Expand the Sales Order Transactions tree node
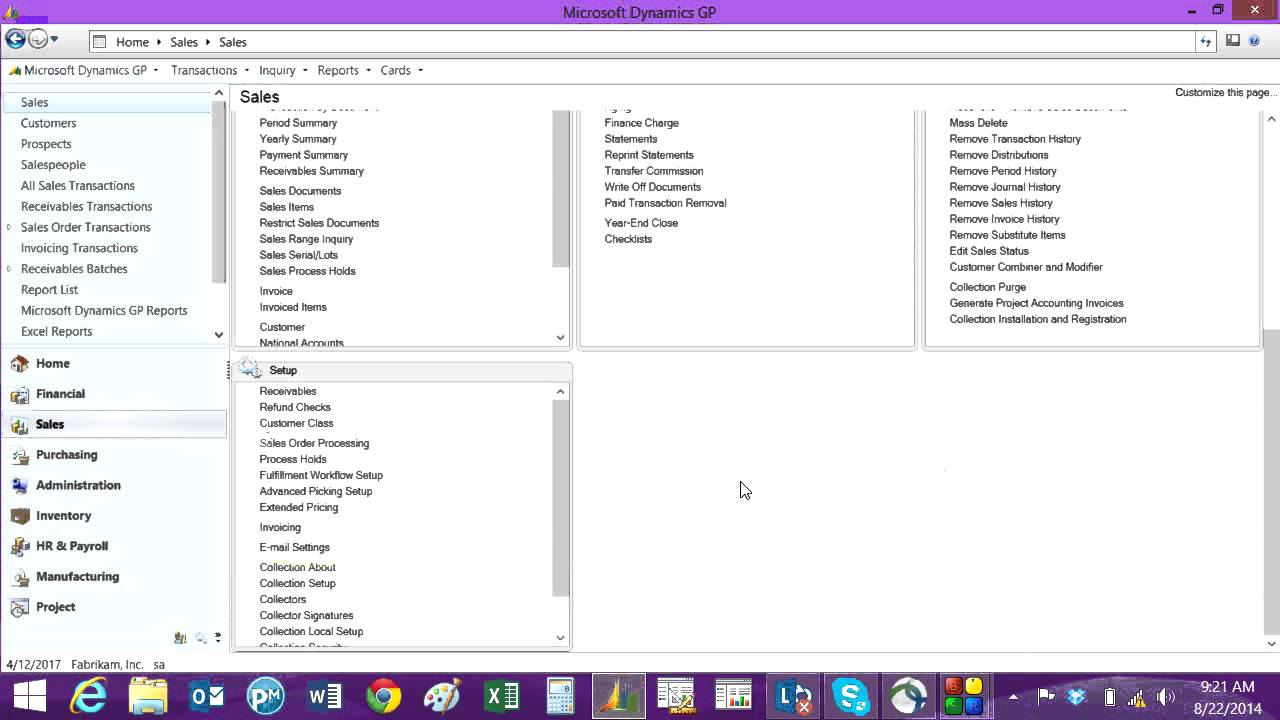The height and width of the screenshot is (720, 1280). coord(9,227)
